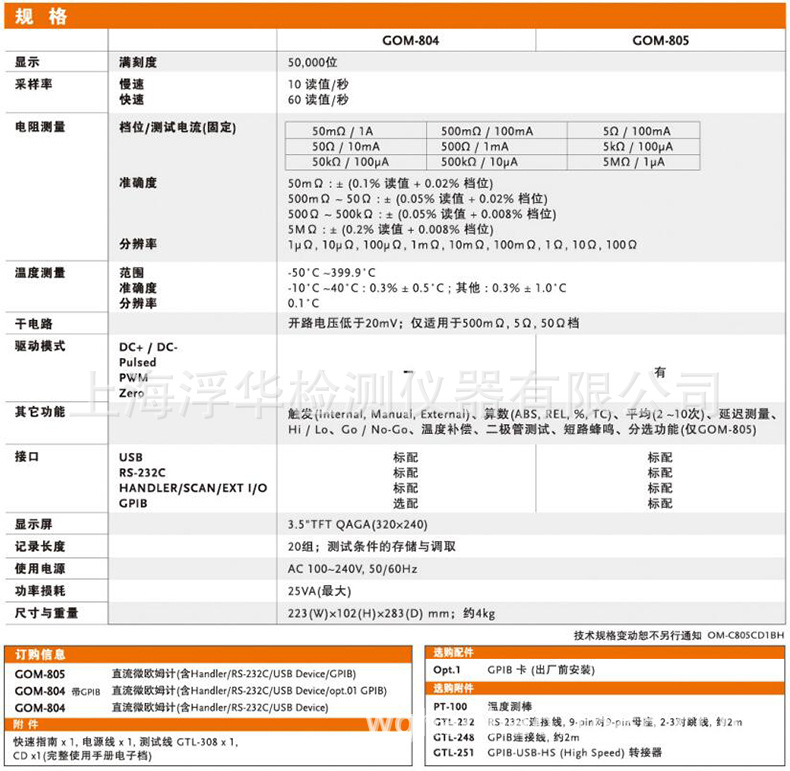Select the AC 100~240V, 50/60Hz value

[352, 569]
